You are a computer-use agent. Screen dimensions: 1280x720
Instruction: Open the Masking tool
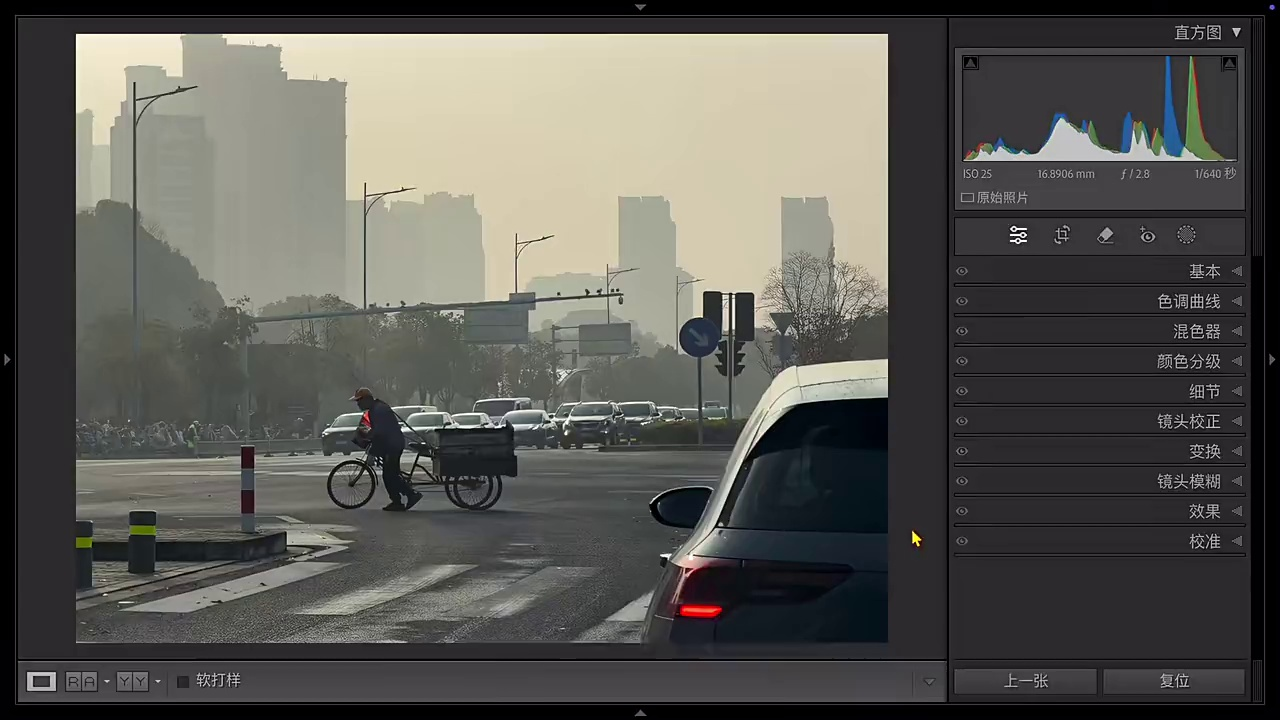pos(1186,235)
